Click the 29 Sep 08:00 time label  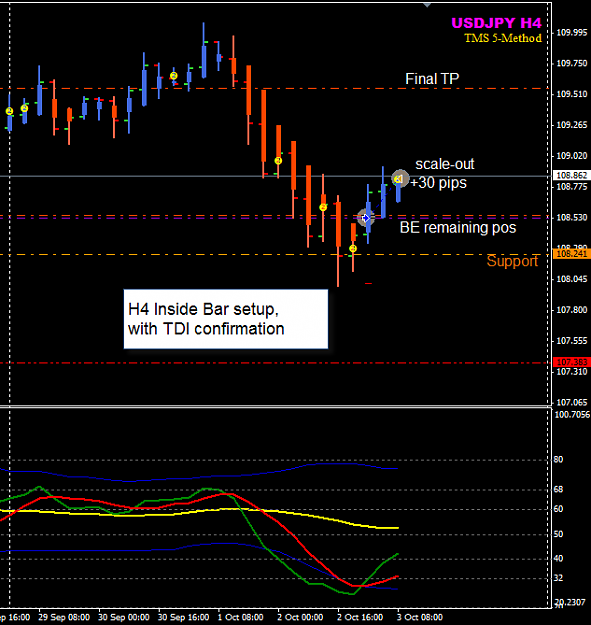tap(64, 617)
